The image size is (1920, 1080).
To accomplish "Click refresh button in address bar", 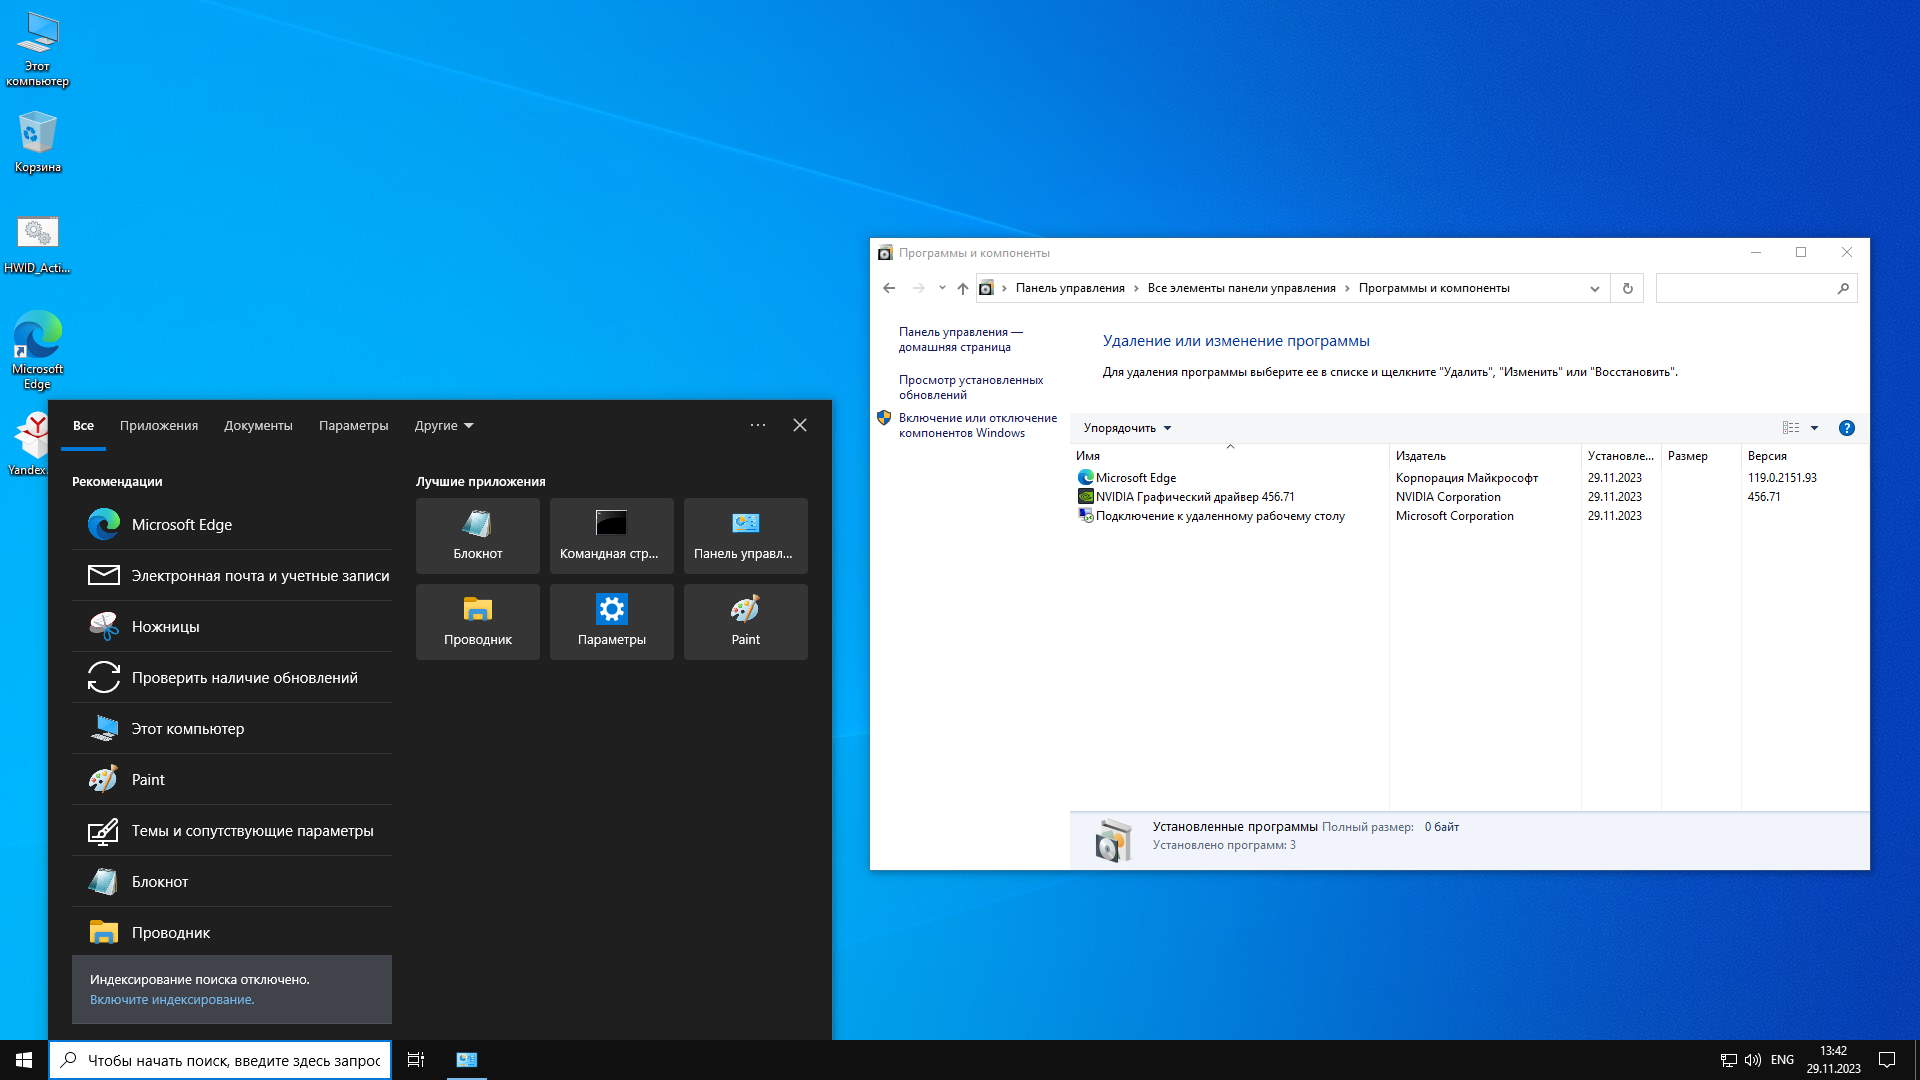I will click(1627, 288).
